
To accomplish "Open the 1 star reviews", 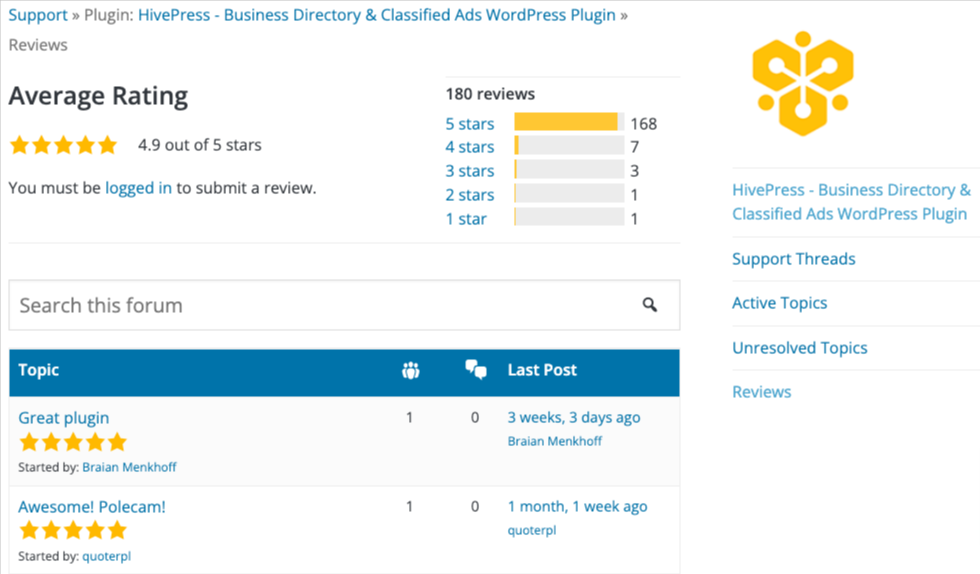I will [466, 219].
